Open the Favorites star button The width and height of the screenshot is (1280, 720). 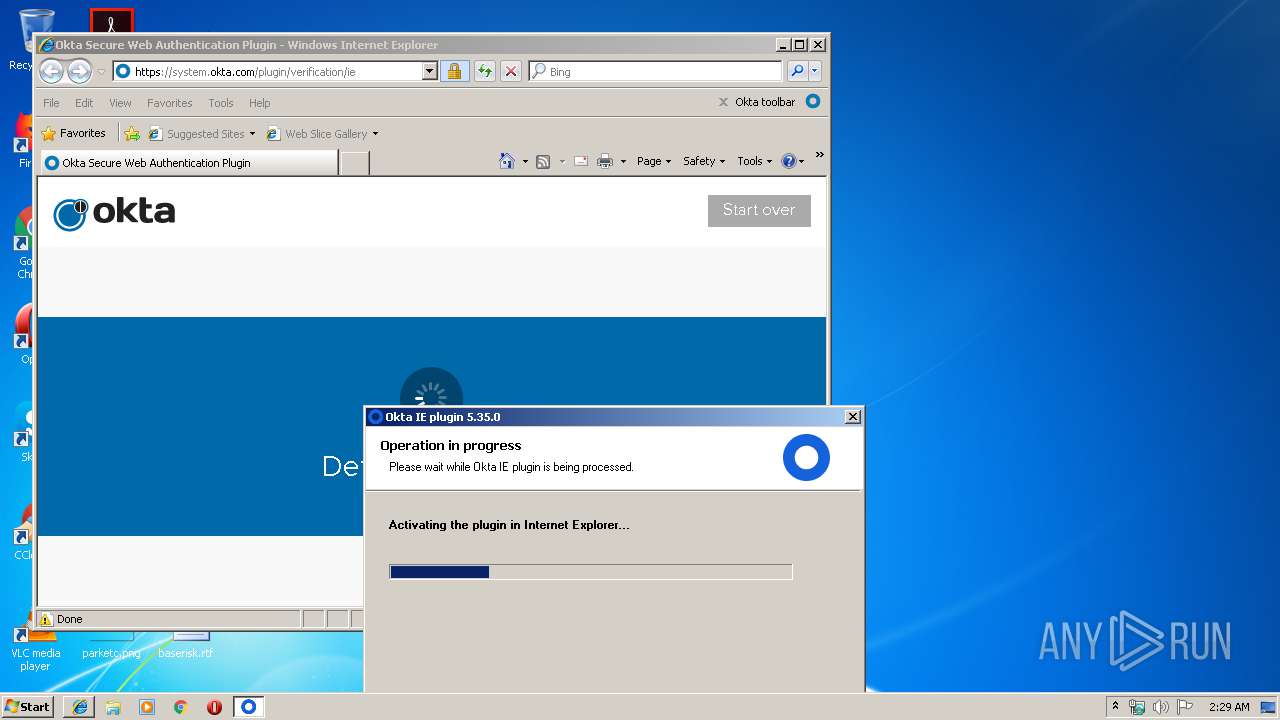coord(73,133)
